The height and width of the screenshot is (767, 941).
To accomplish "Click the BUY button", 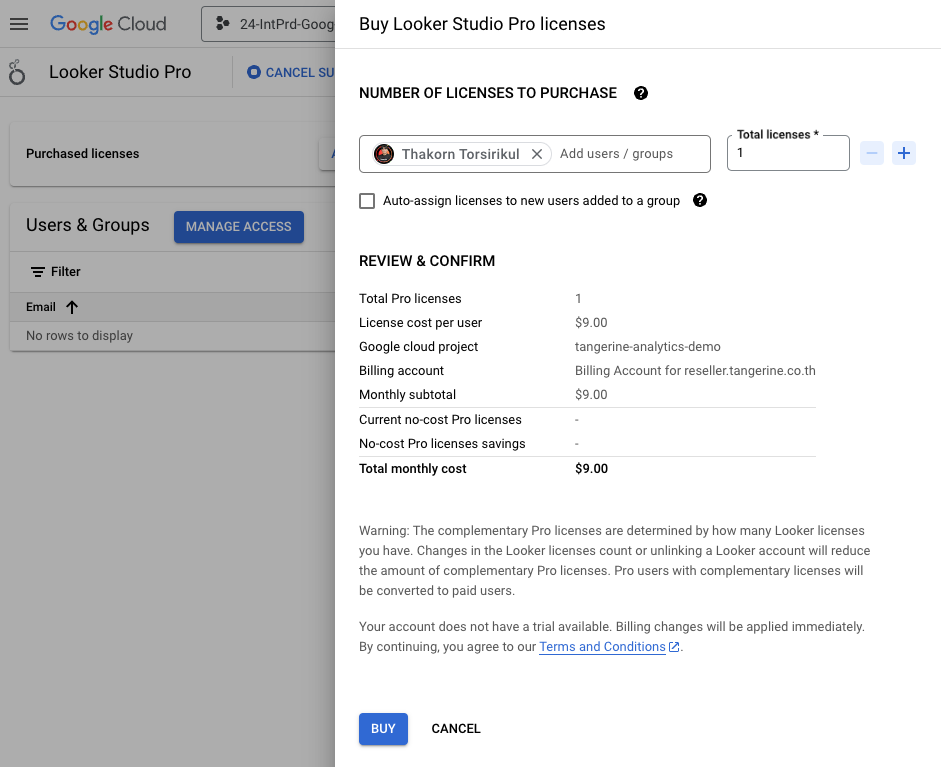I will [383, 729].
